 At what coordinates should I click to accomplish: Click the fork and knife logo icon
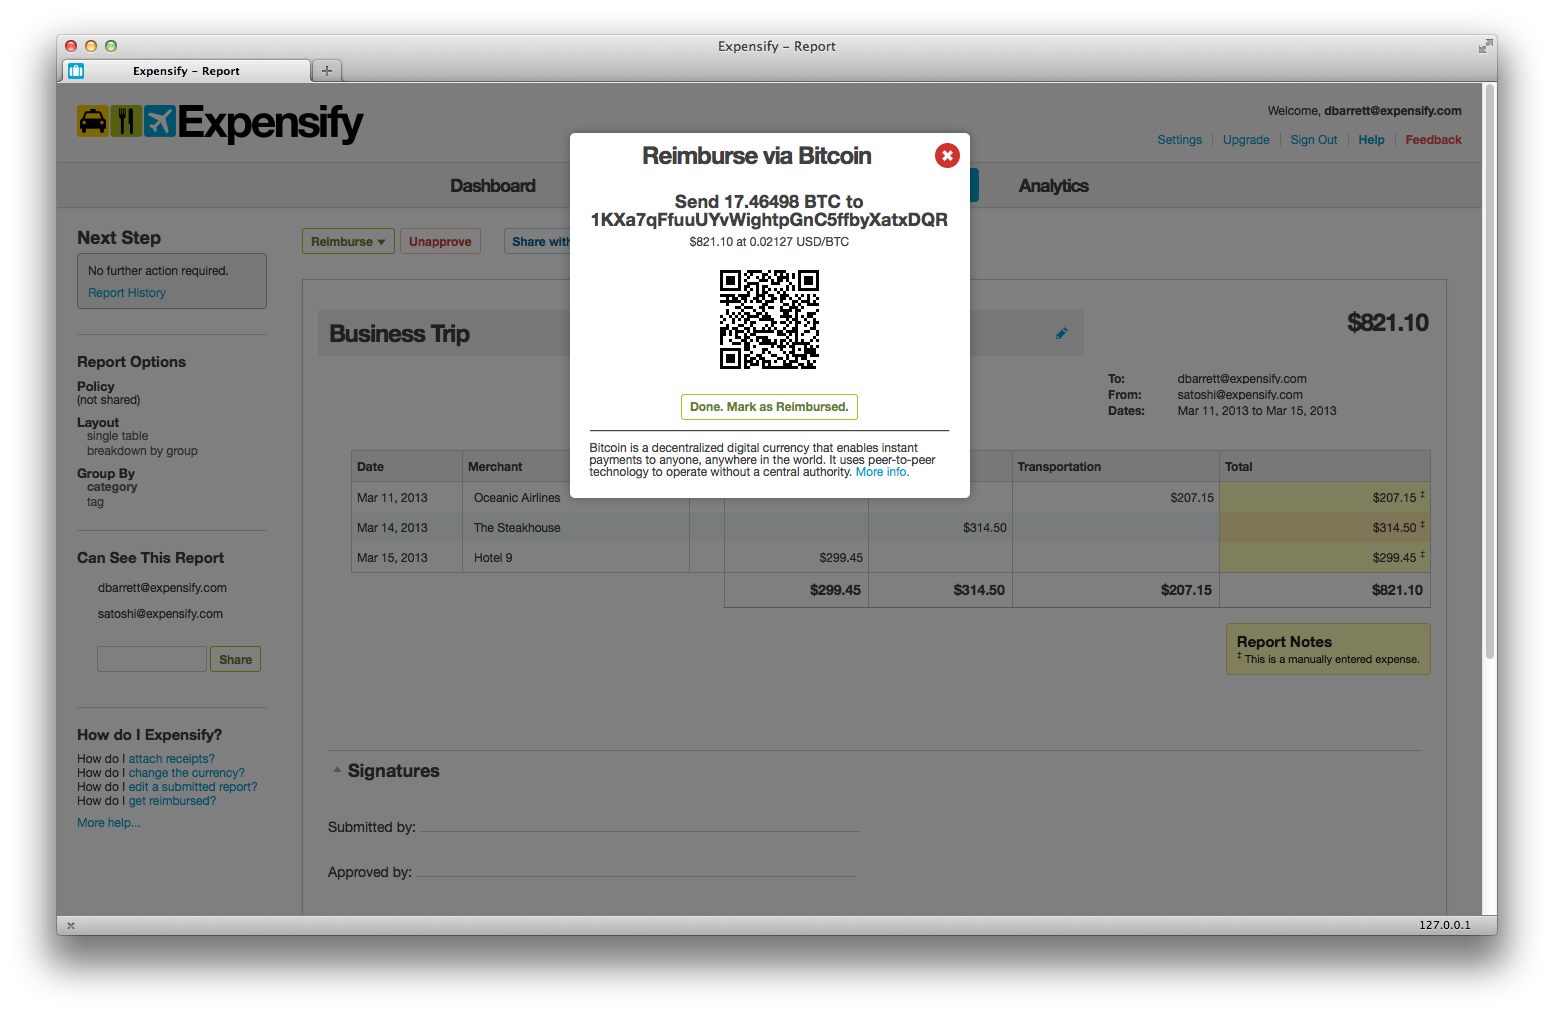pos(125,121)
